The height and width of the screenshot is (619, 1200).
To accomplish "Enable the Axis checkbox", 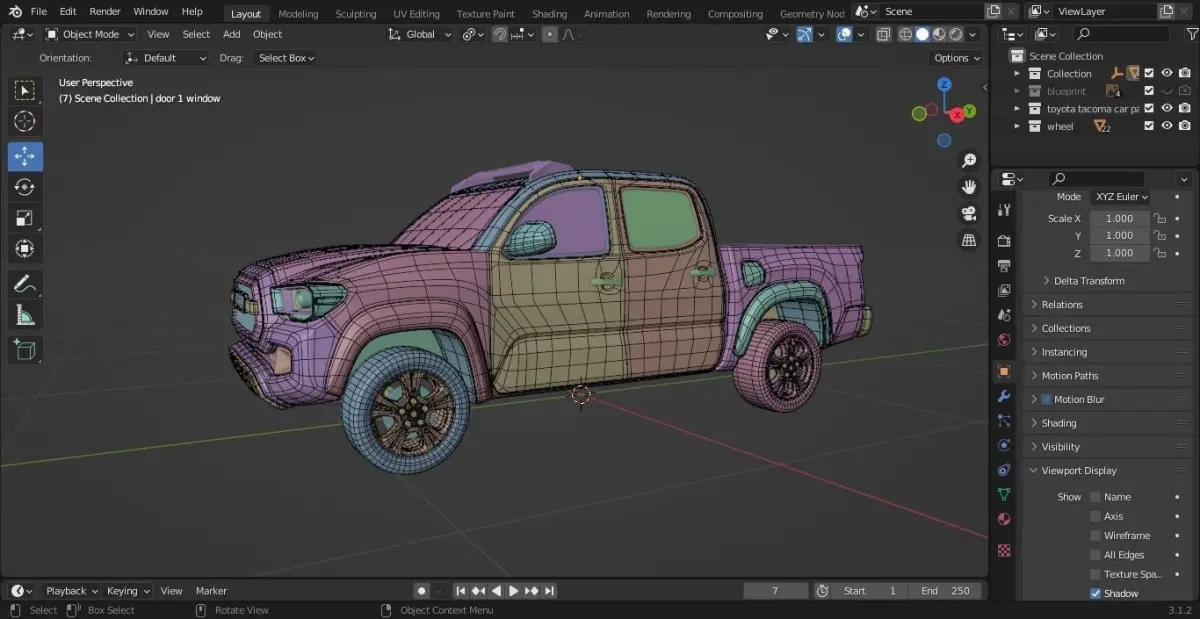I will pos(1095,516).
